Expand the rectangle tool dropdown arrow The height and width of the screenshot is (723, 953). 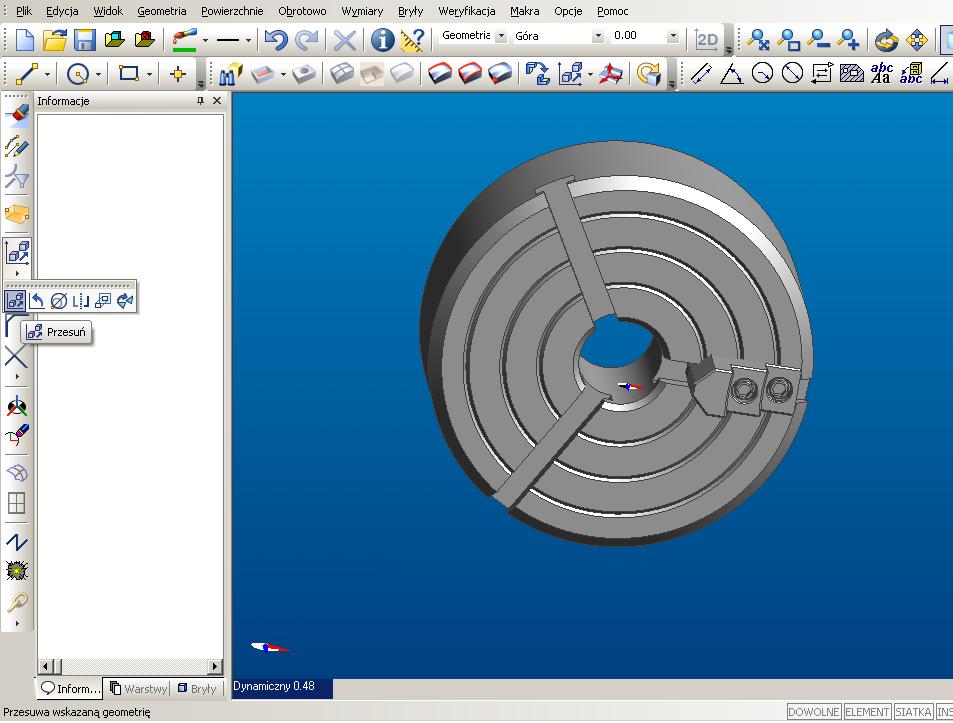coord(149,75)
